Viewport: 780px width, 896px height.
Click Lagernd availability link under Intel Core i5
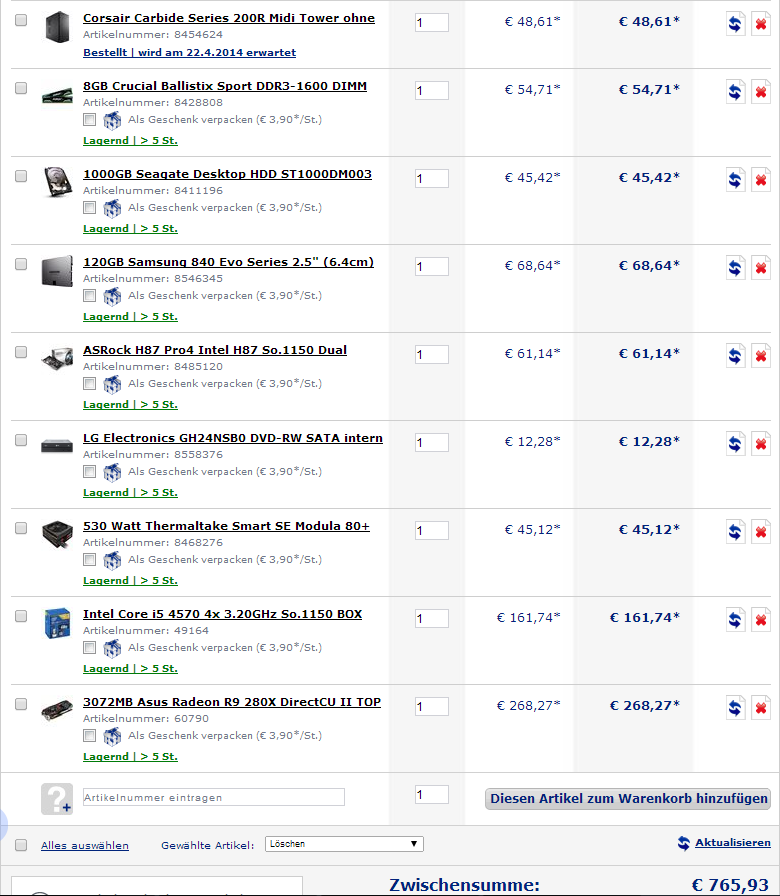130,669
